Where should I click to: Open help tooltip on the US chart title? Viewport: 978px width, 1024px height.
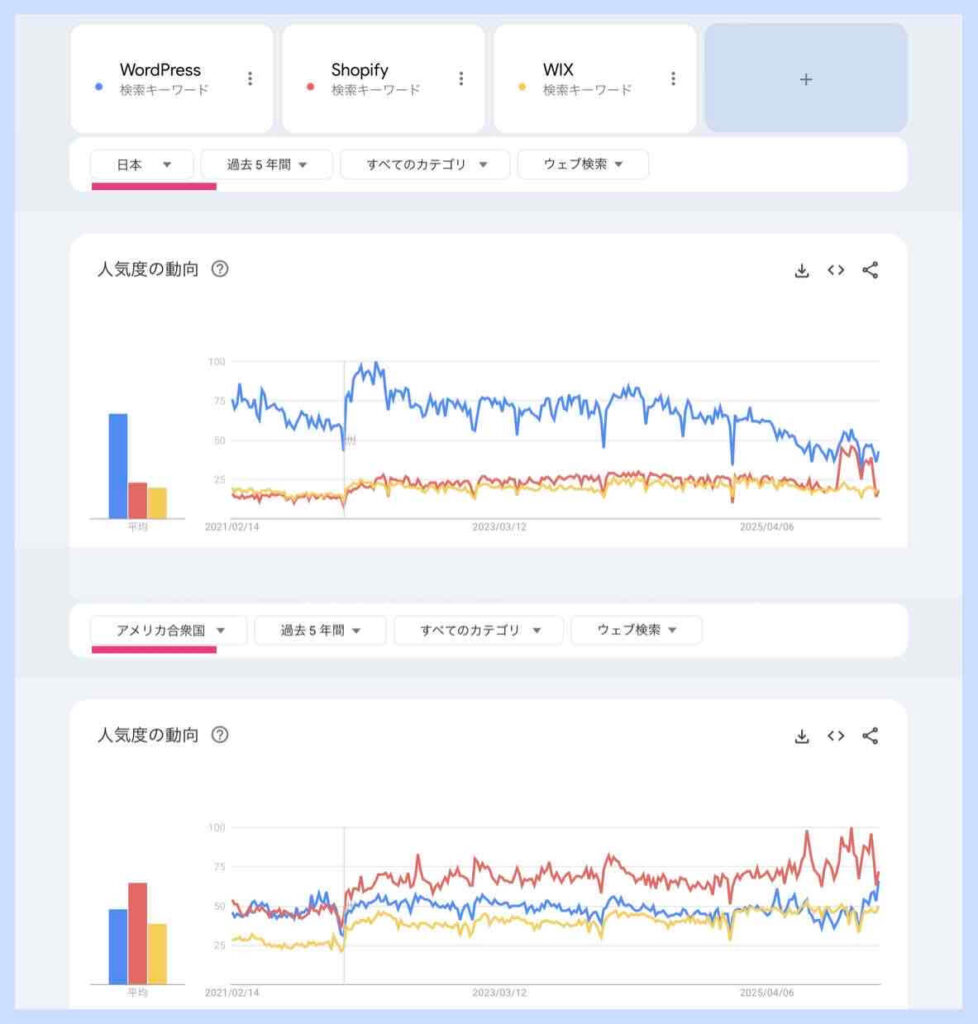pos(218,733)
